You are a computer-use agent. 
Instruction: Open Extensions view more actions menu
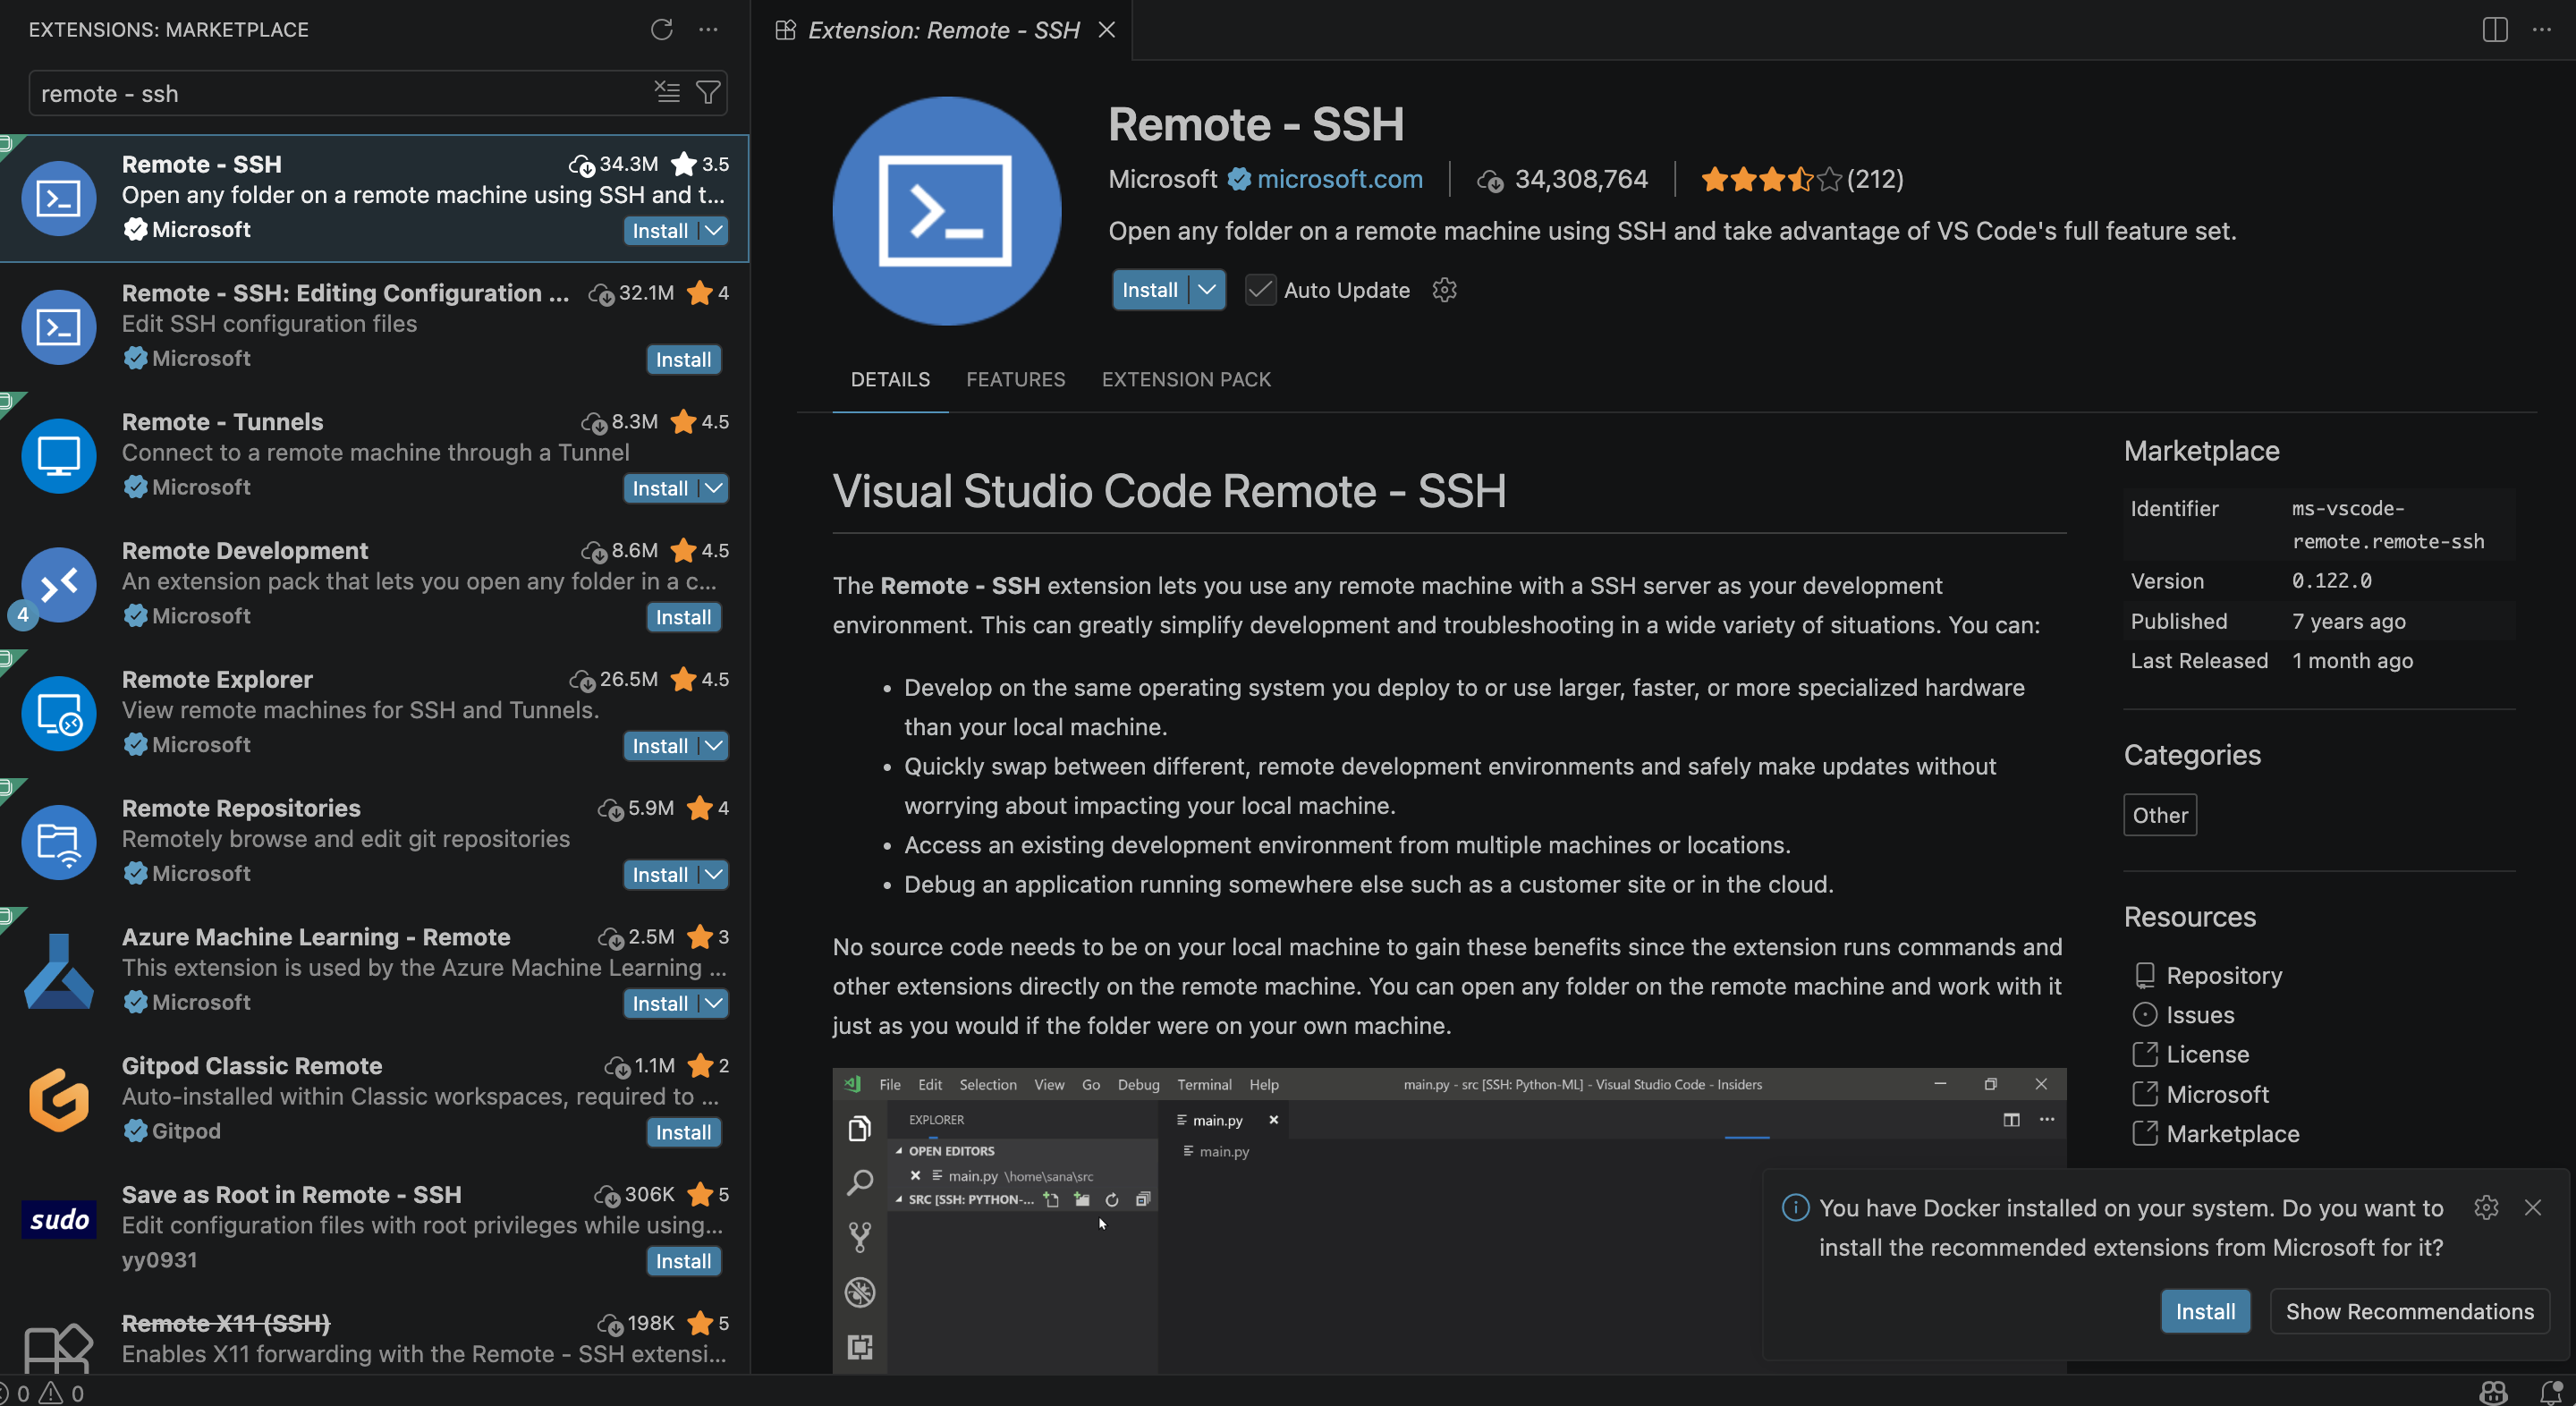[x=708, y=29]
